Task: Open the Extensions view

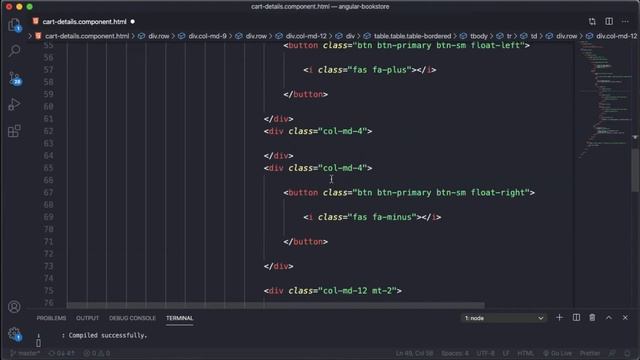Action: (x=14, y=131)
